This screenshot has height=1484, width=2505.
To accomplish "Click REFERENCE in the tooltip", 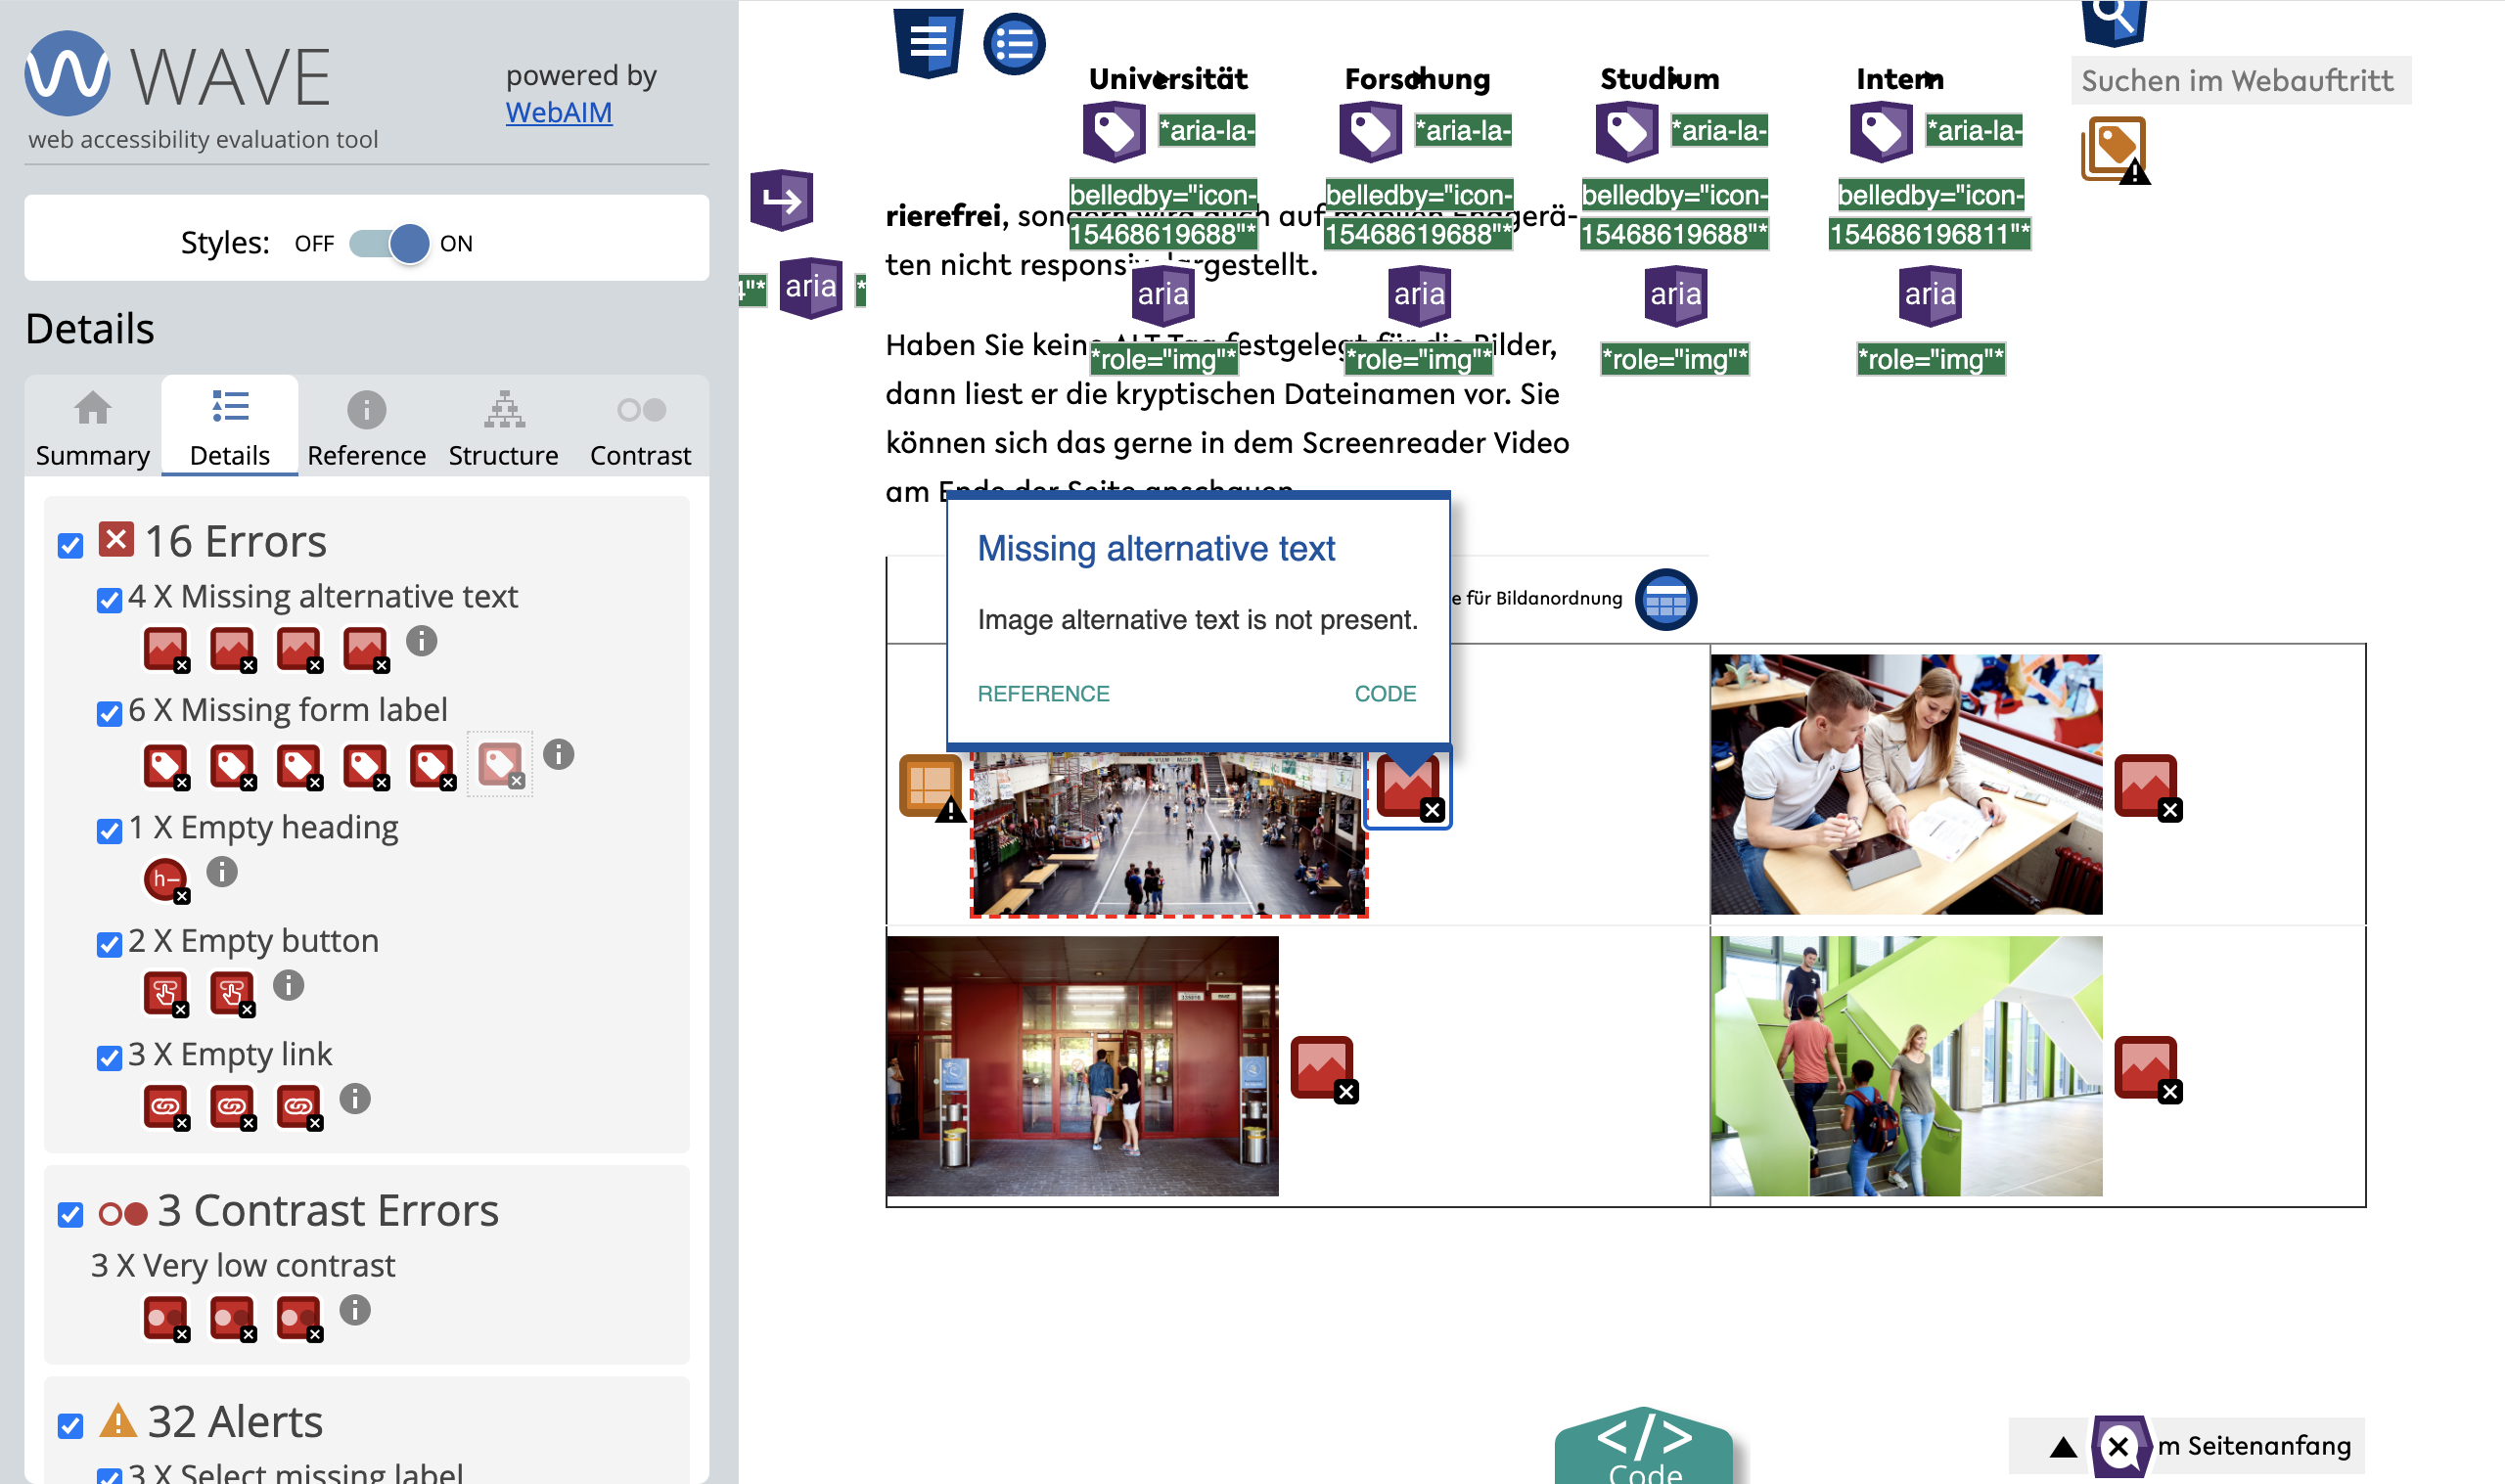I will pyautogui.click(x=1043, y=693).
